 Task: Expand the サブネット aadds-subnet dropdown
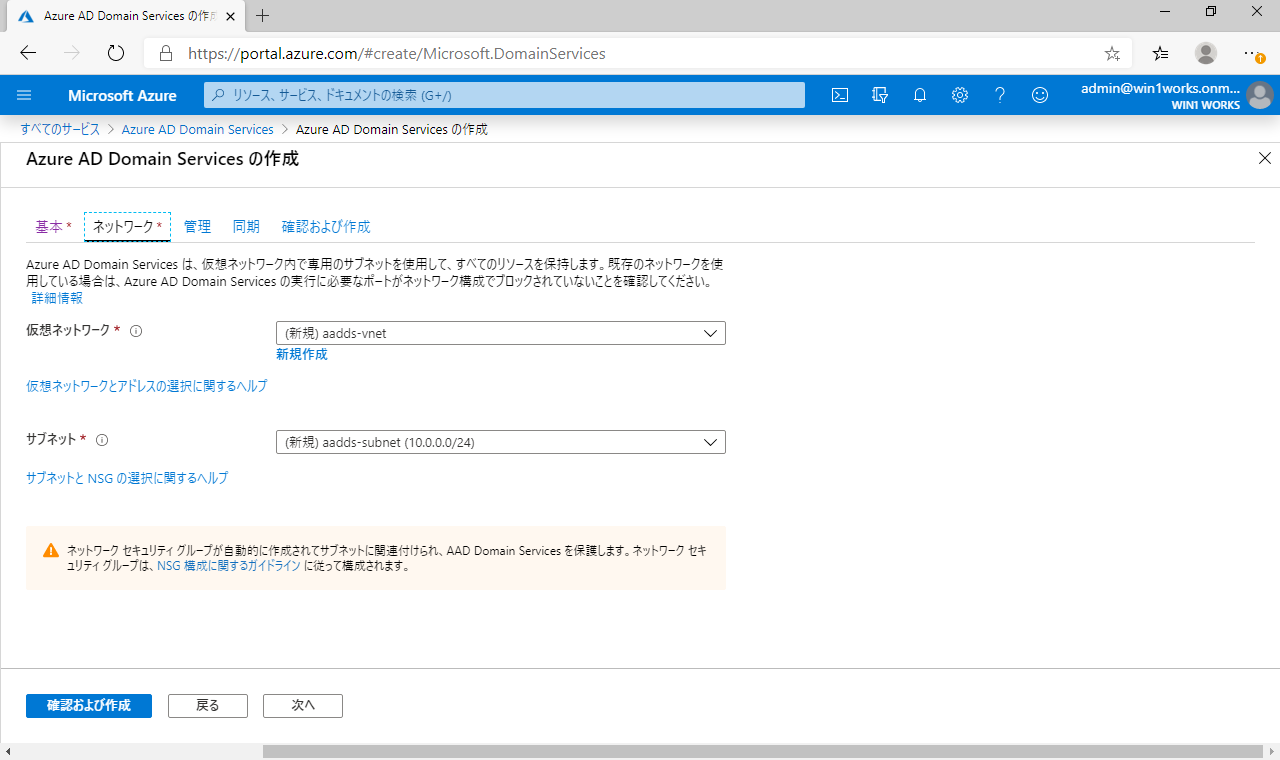[x=500, y=442]
